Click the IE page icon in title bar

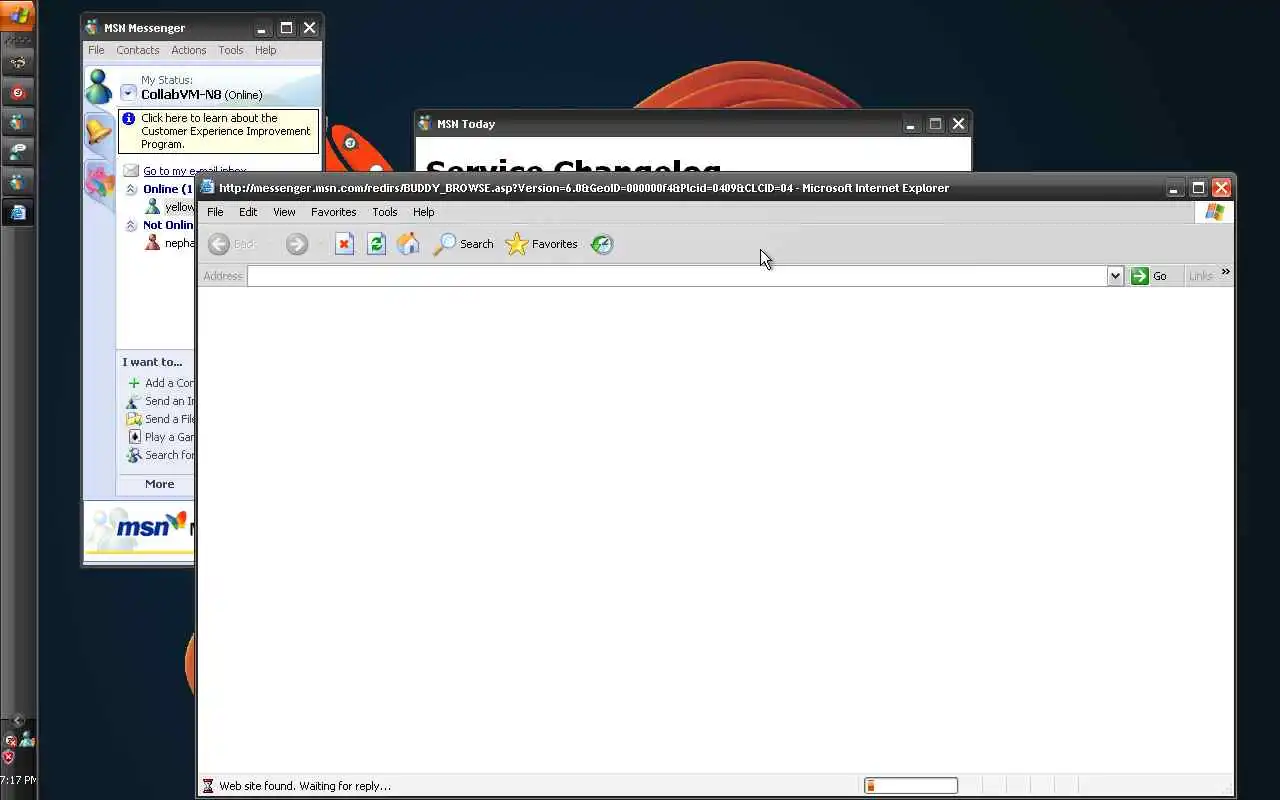[x=207, y=187]
